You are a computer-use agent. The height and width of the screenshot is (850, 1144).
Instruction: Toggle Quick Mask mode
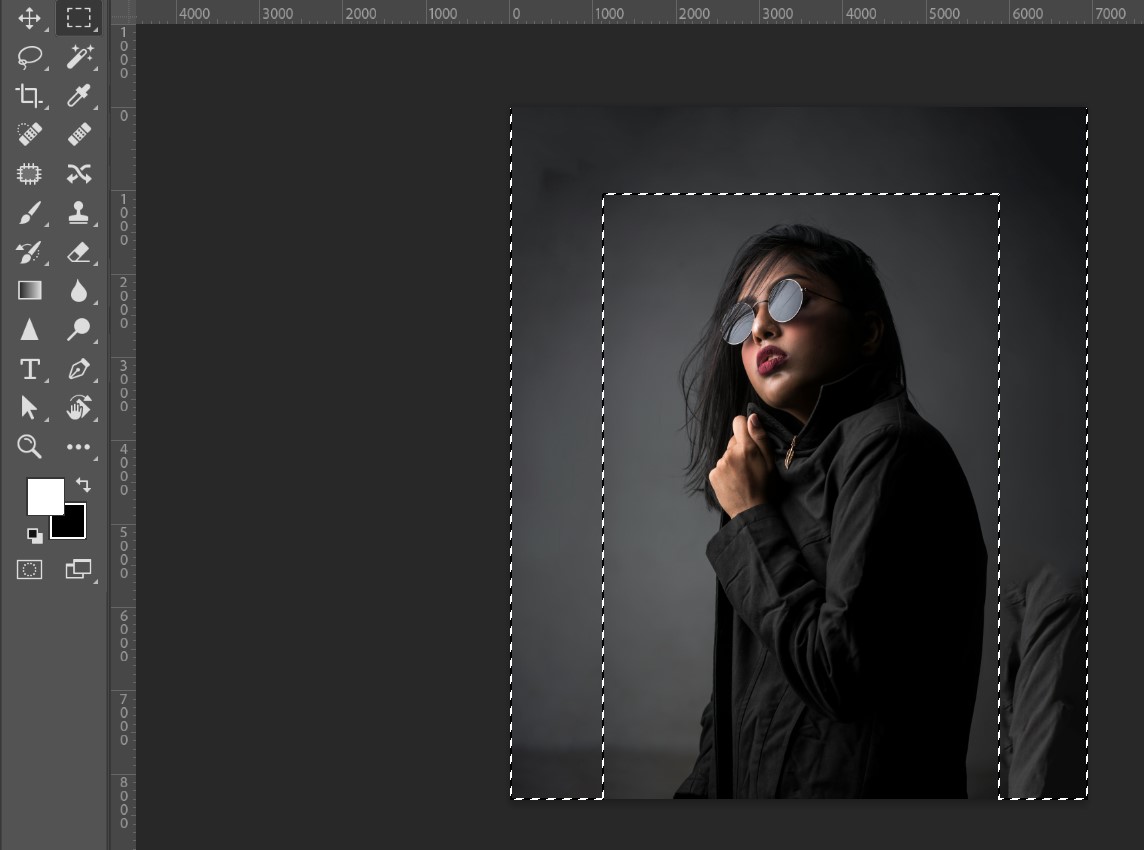coord(29,569)
